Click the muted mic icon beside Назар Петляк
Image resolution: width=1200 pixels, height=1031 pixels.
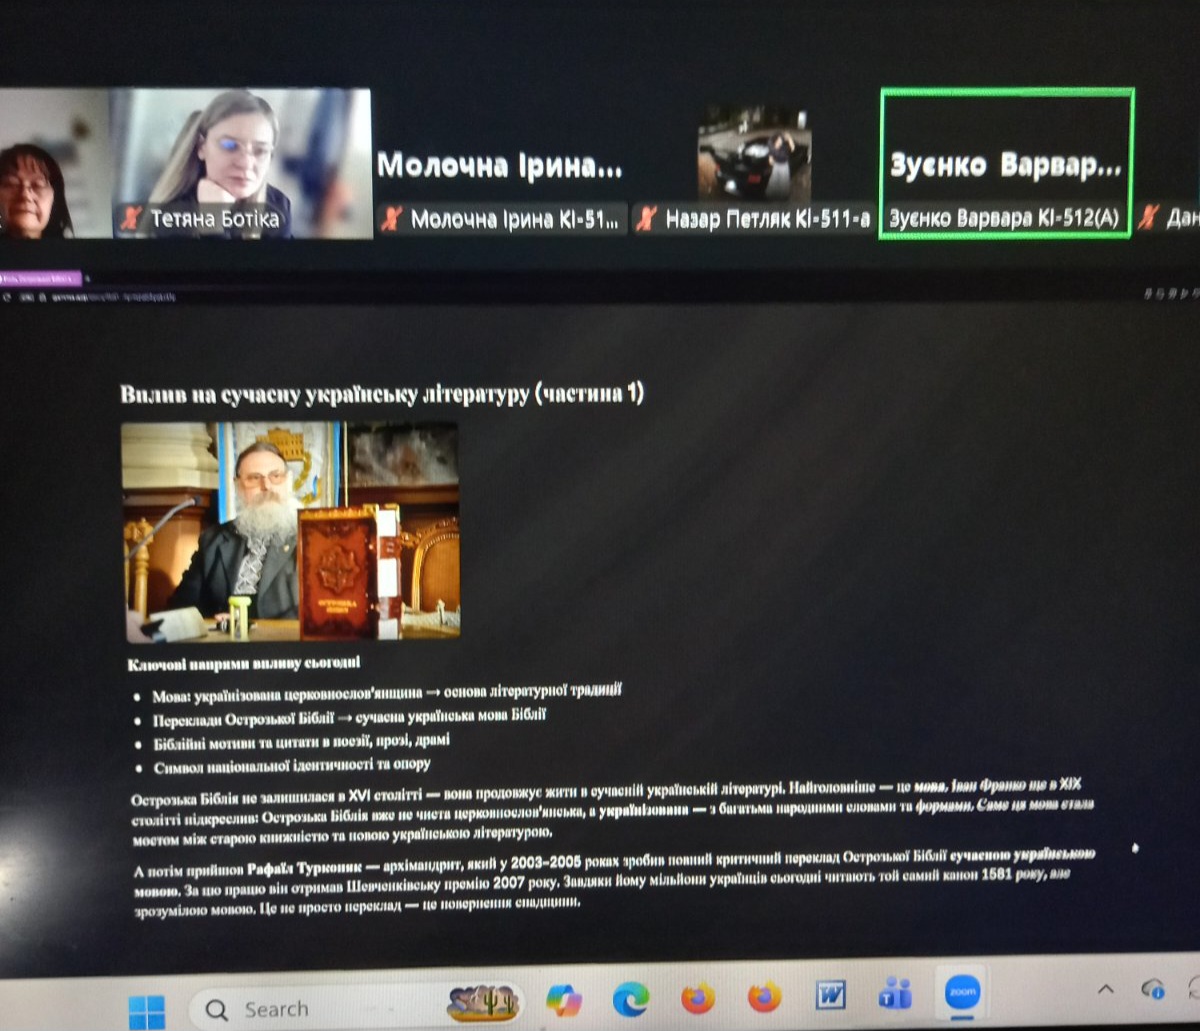[x=648, y=219]
